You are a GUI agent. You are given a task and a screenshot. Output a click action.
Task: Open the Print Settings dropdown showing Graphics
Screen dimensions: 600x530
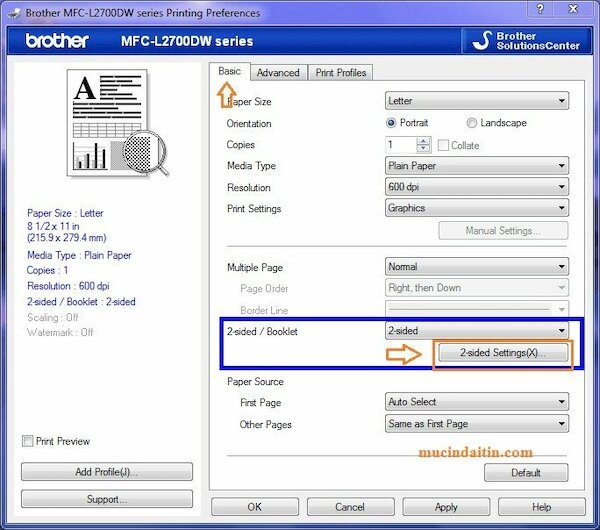[477, 208]
